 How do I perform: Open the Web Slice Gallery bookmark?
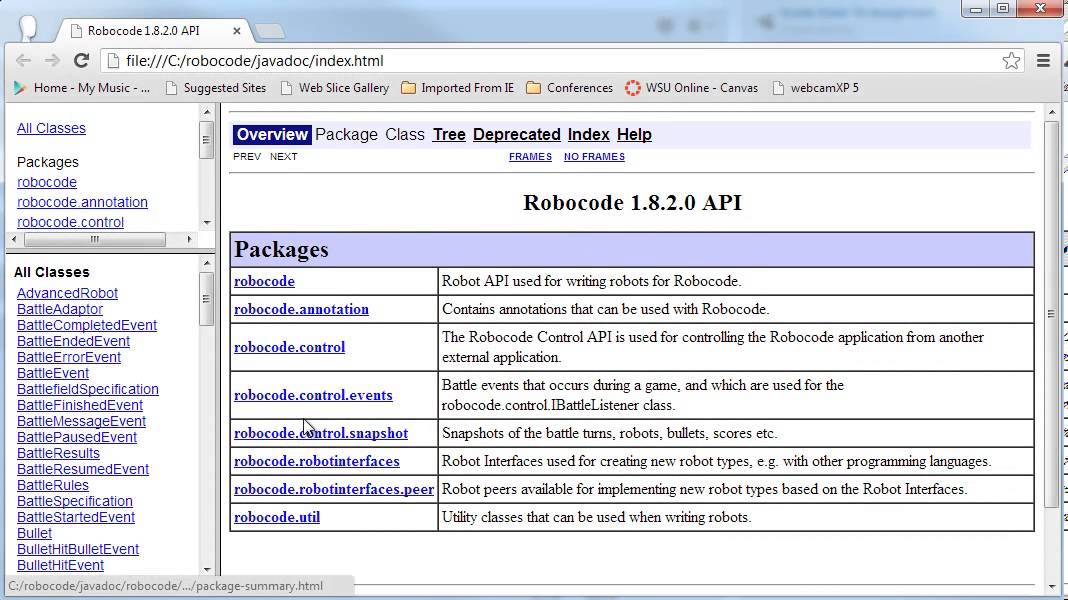point(334,88)
